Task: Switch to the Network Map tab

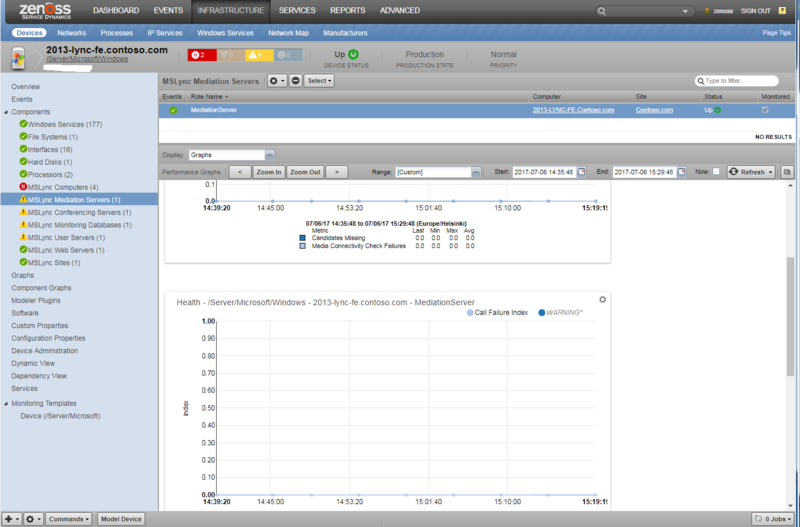Action: click(x=288, y=33)
